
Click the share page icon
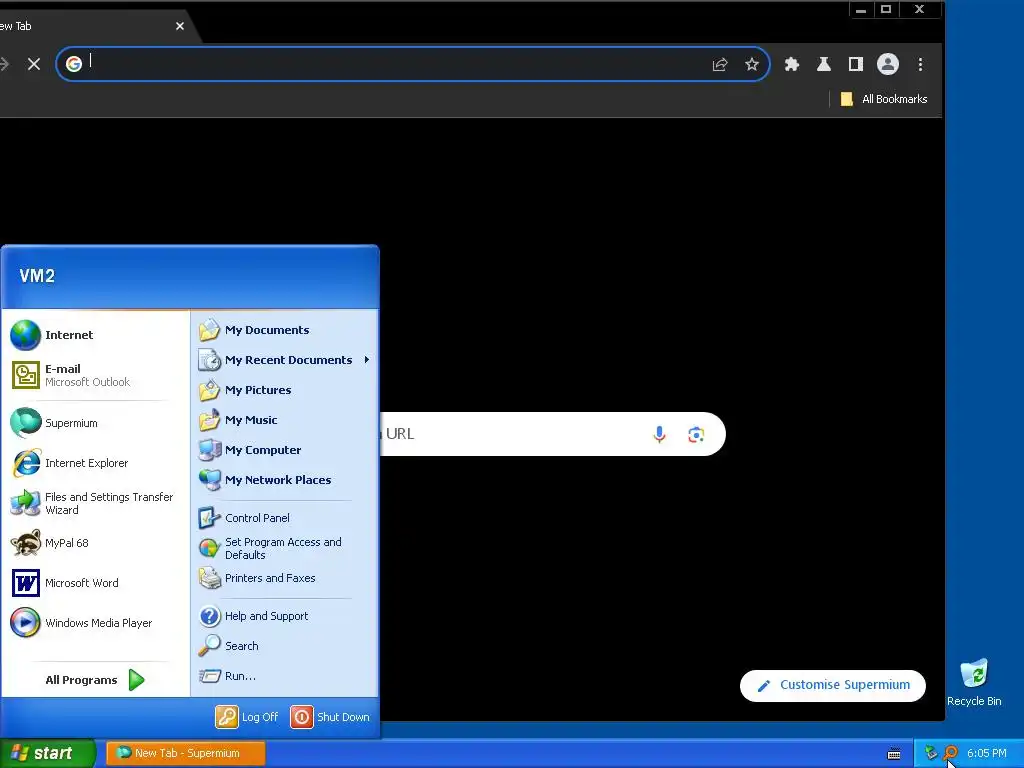coord(720,64)
